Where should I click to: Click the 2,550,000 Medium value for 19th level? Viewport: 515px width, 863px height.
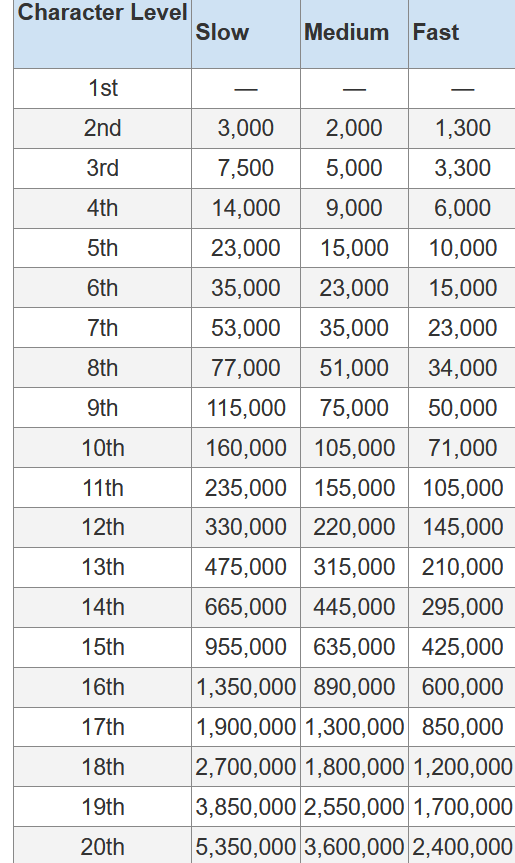(x=354, y=807)
